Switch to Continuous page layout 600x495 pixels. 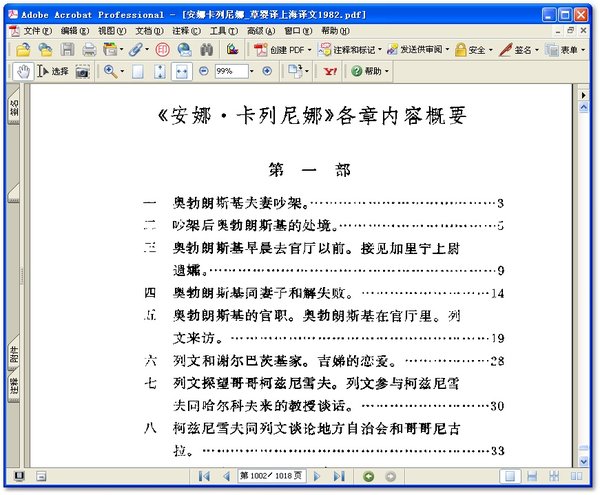pyautogui.click(x=532, y=476)
